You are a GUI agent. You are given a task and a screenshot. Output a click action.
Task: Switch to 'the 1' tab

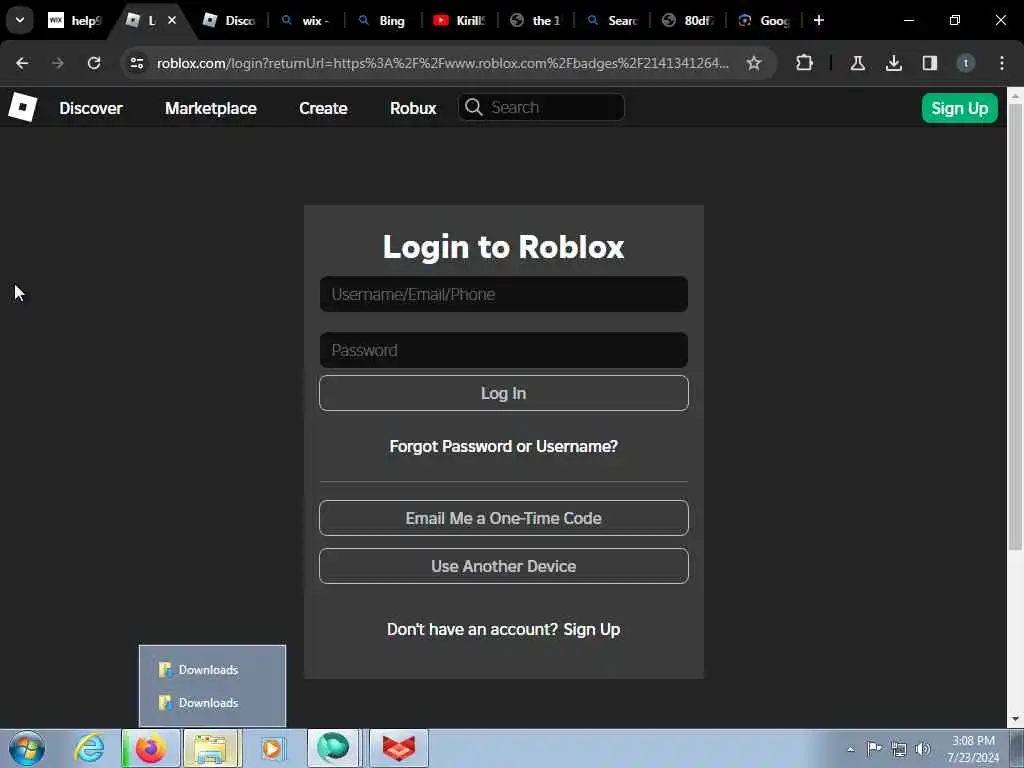tap(536, 20)
